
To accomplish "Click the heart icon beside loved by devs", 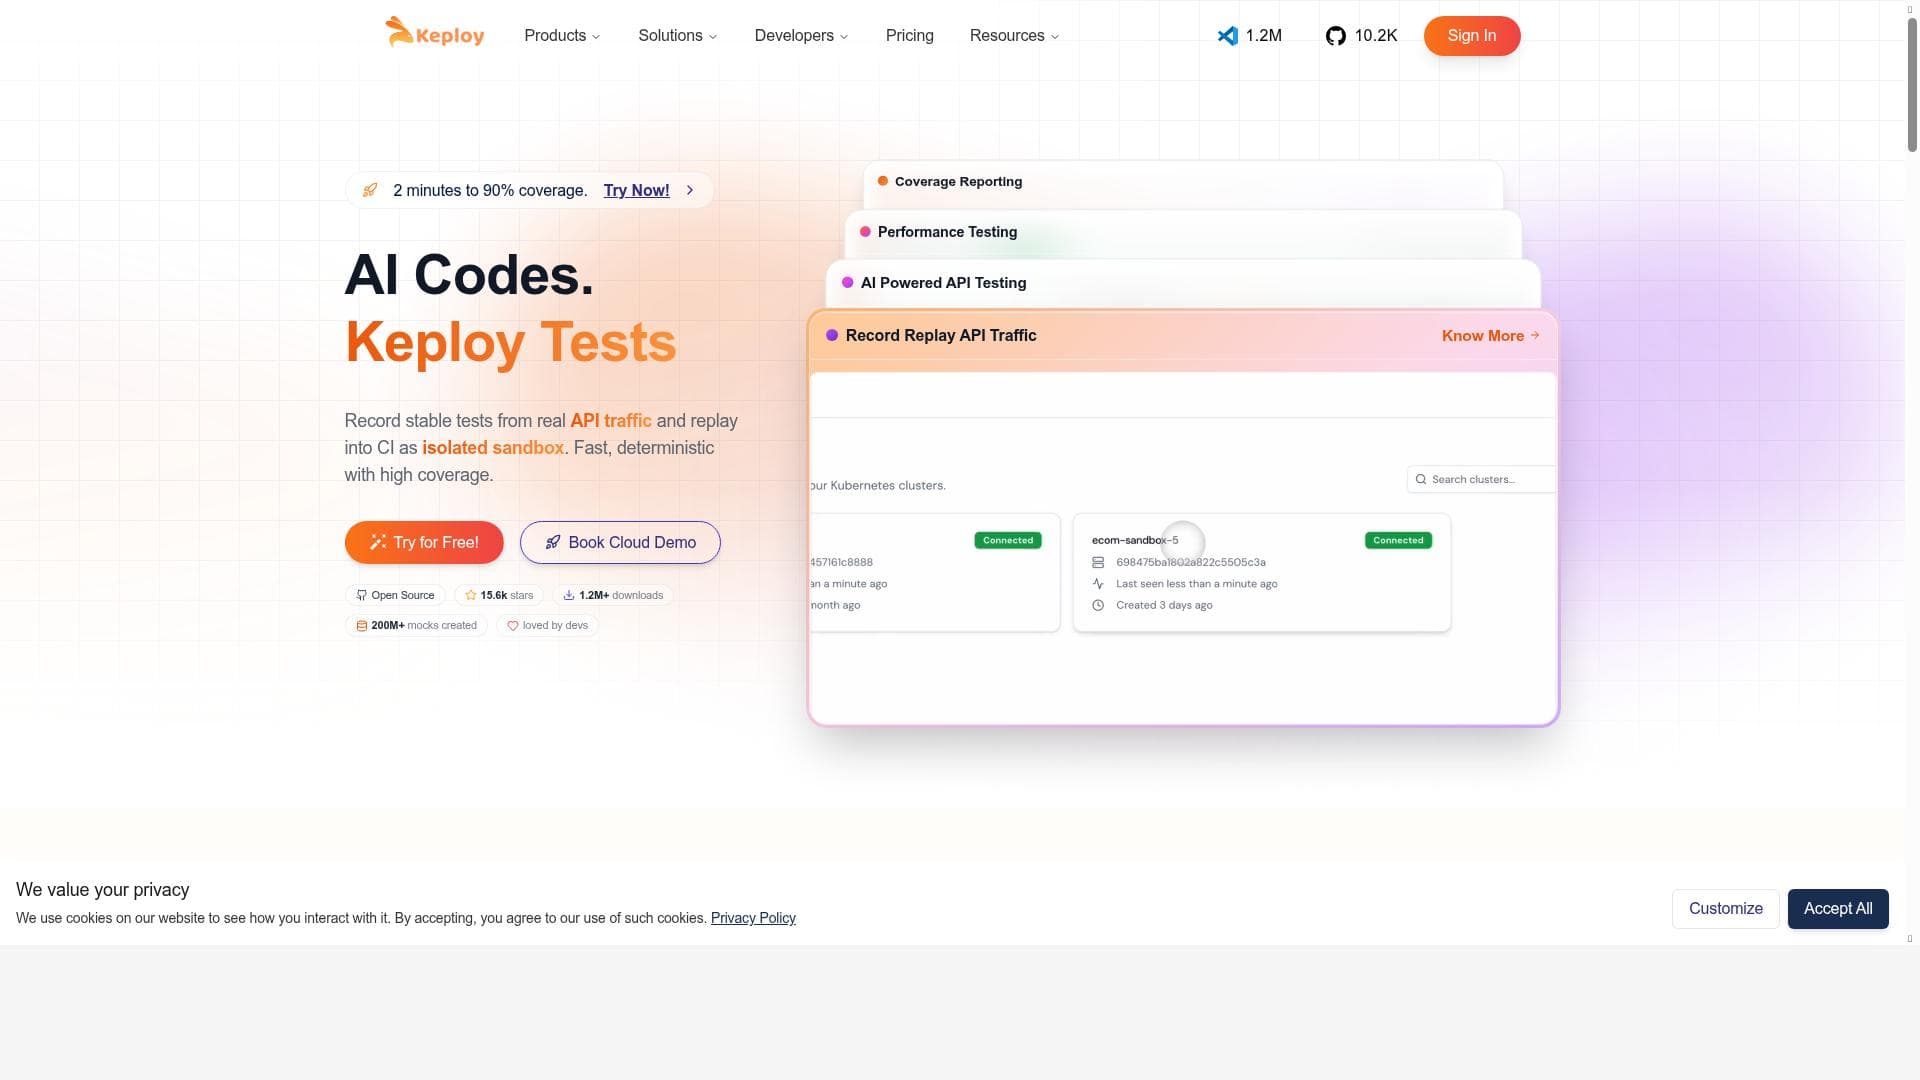I will 512,625.
